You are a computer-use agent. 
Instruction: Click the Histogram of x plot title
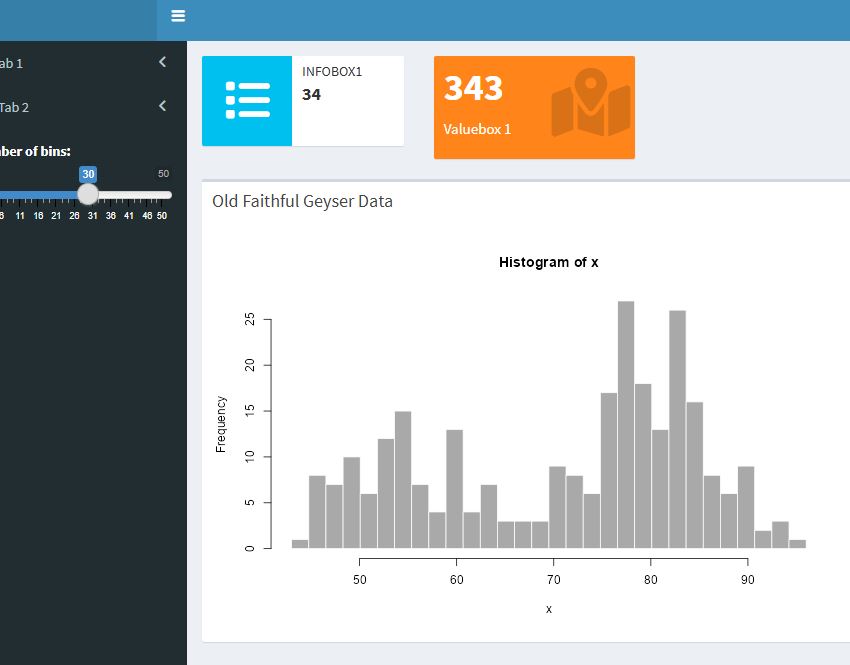pos(548,262)
